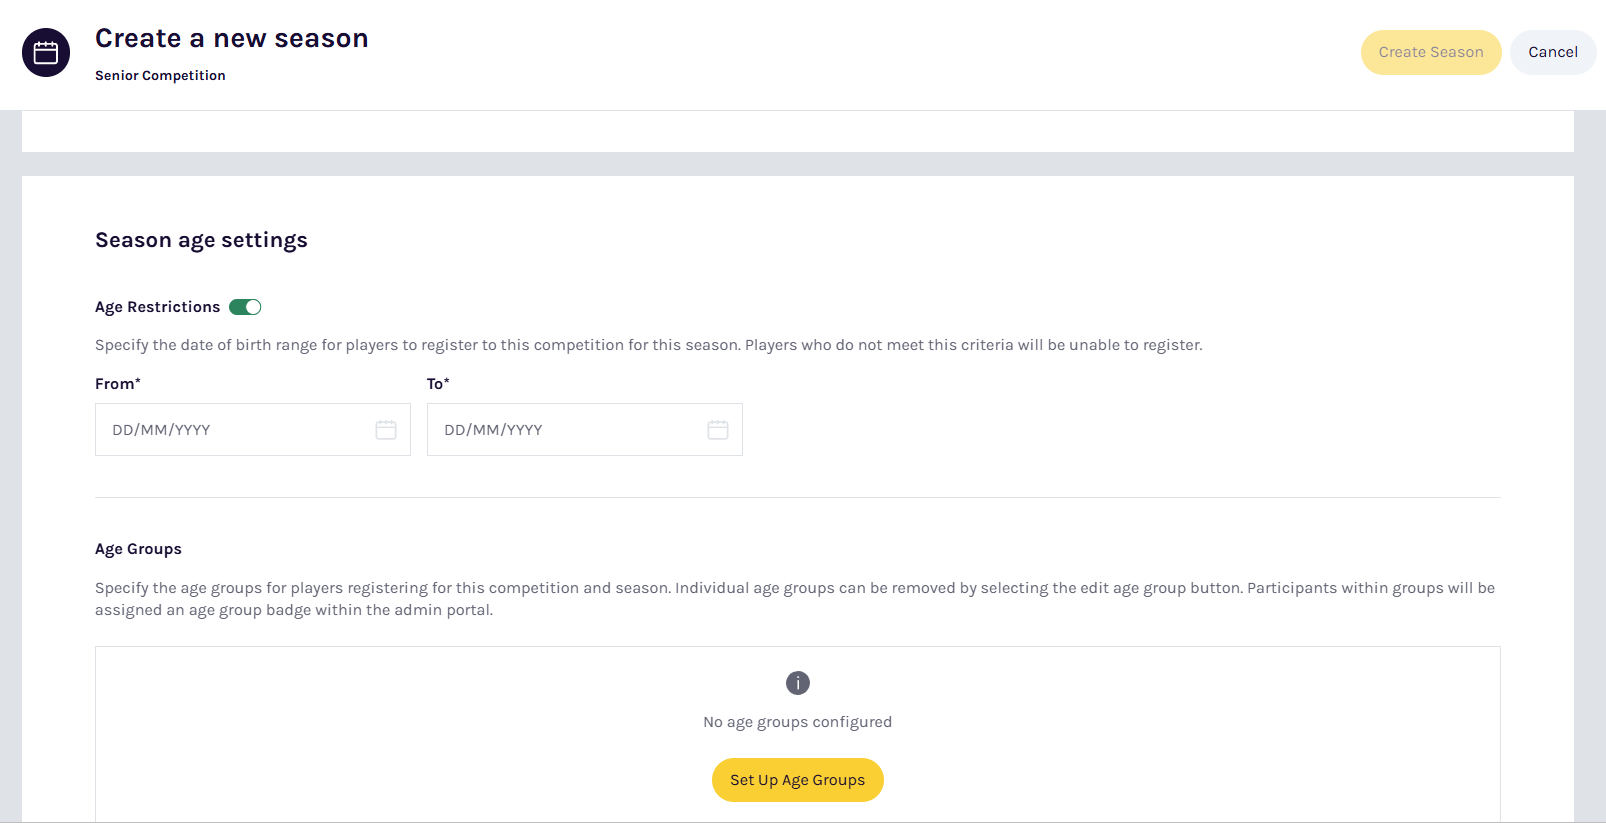Image resolution: width=1606 pixels, height=823 pixels.
Task: Open the From date calendar picker icon
Action: coord(386,430)
